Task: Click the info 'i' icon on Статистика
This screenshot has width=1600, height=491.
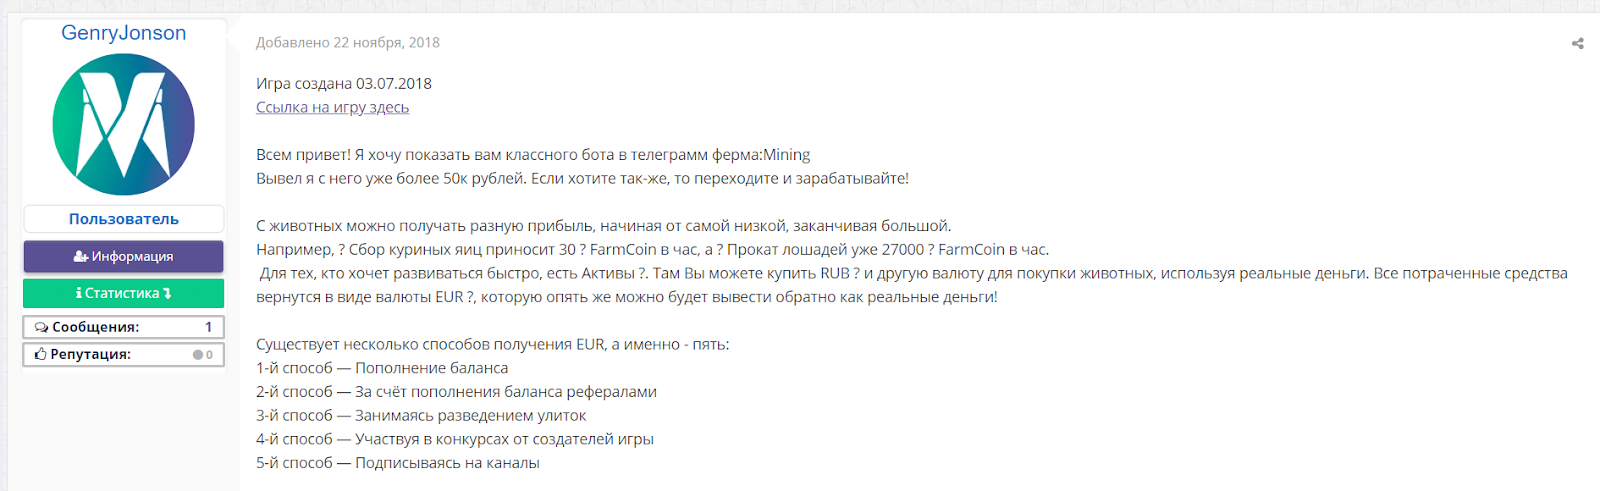Action: pyautogui.click(x=79, y=293)
